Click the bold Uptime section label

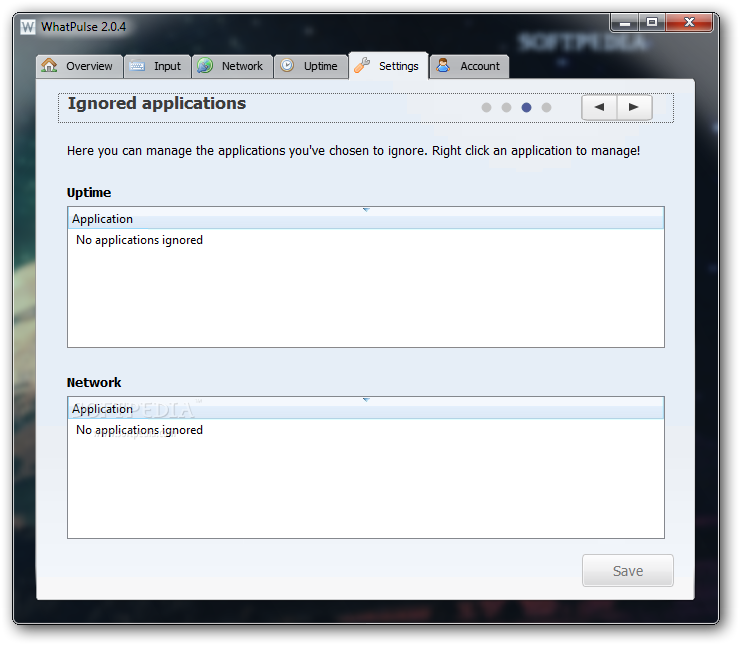tap(89, 193)
